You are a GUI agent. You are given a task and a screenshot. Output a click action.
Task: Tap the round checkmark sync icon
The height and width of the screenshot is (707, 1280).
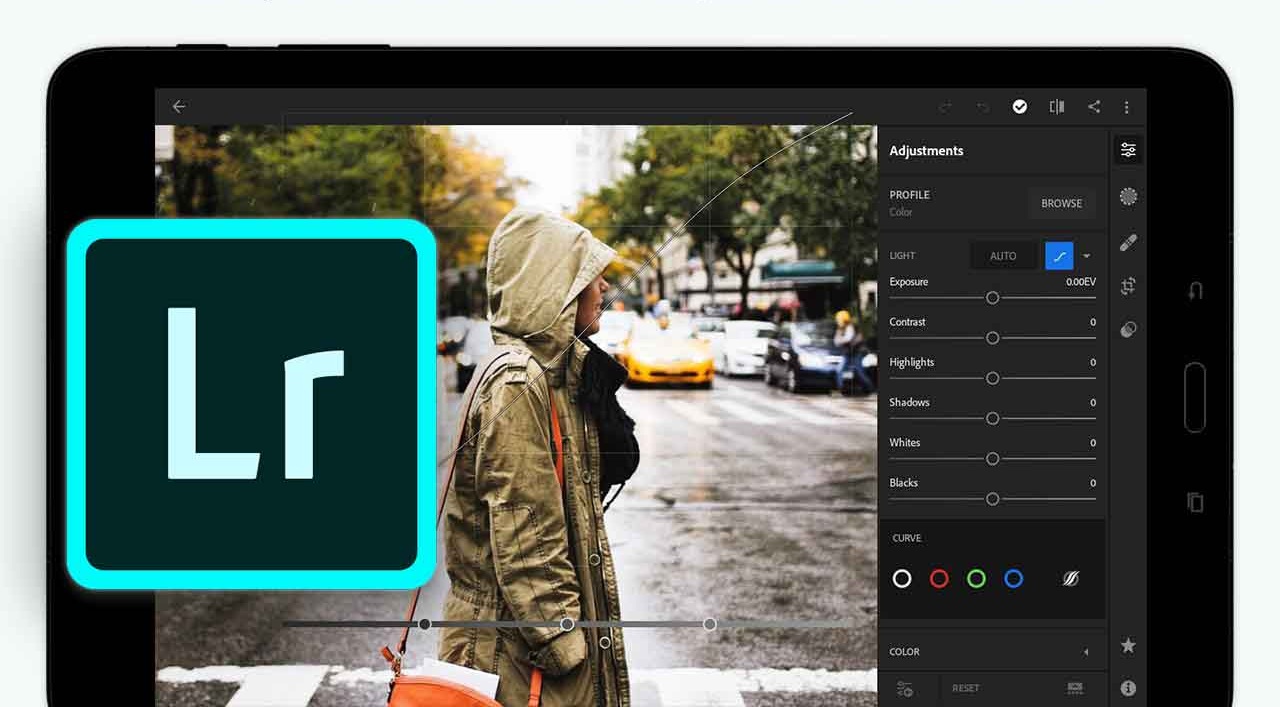[1020, 106]
